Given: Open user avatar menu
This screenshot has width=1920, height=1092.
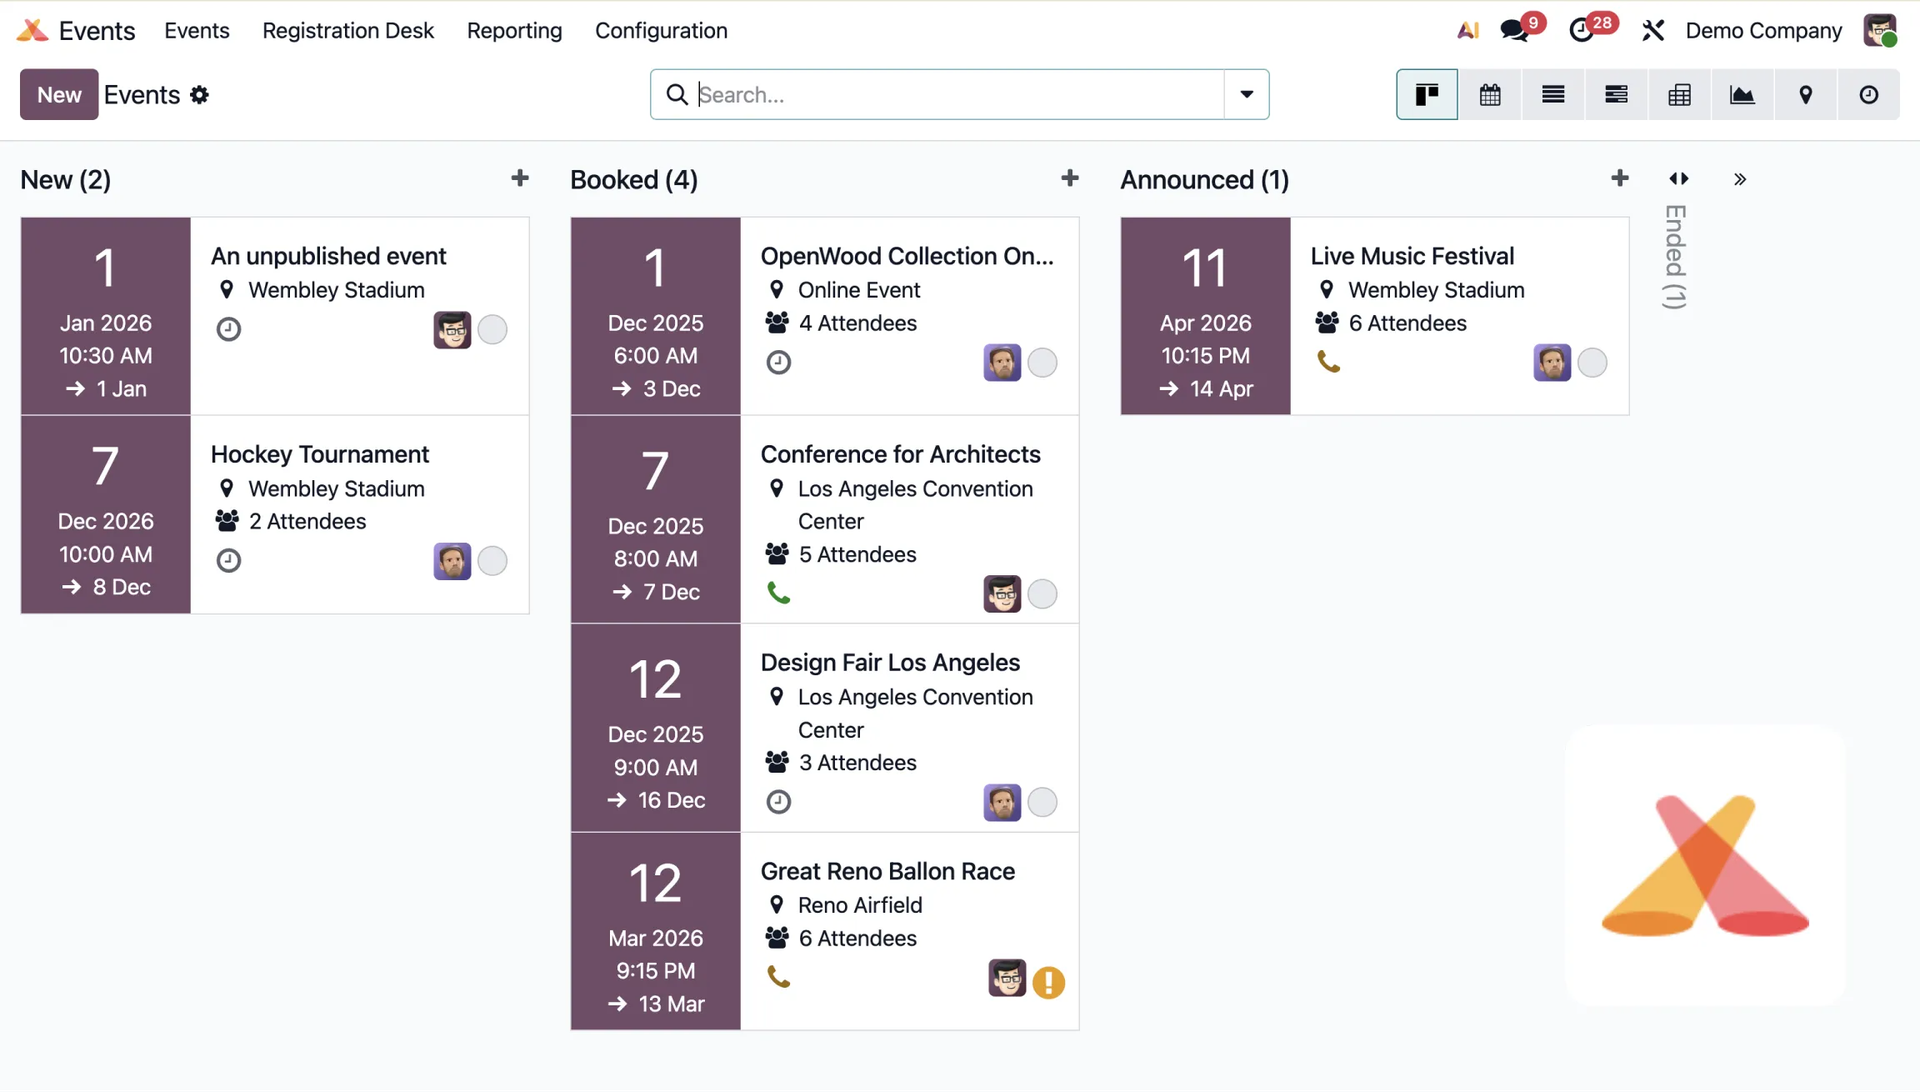Looking at the screenshot, I should 1880,31.
